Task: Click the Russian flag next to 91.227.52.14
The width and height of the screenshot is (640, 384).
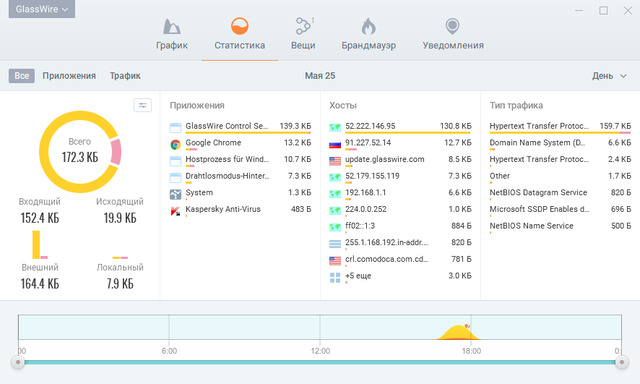Action: (x=335, y=144)
